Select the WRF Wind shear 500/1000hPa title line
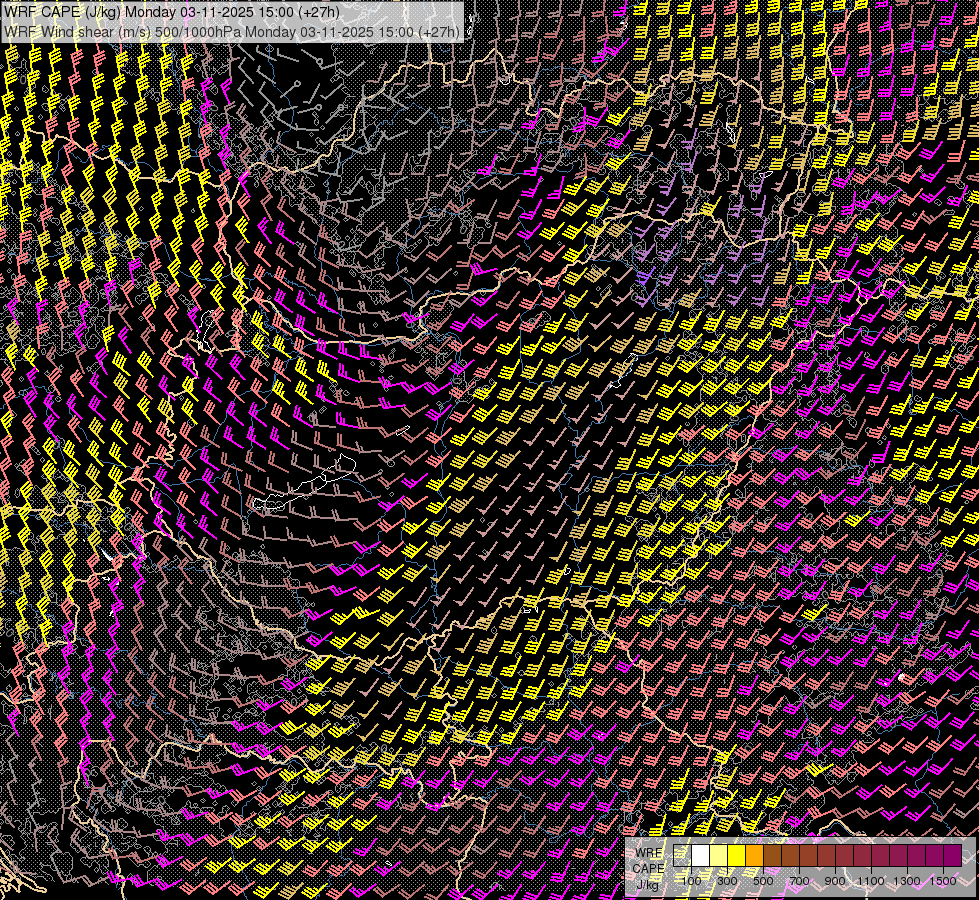The width and height of the screenshot is (979, 900). 232,31
